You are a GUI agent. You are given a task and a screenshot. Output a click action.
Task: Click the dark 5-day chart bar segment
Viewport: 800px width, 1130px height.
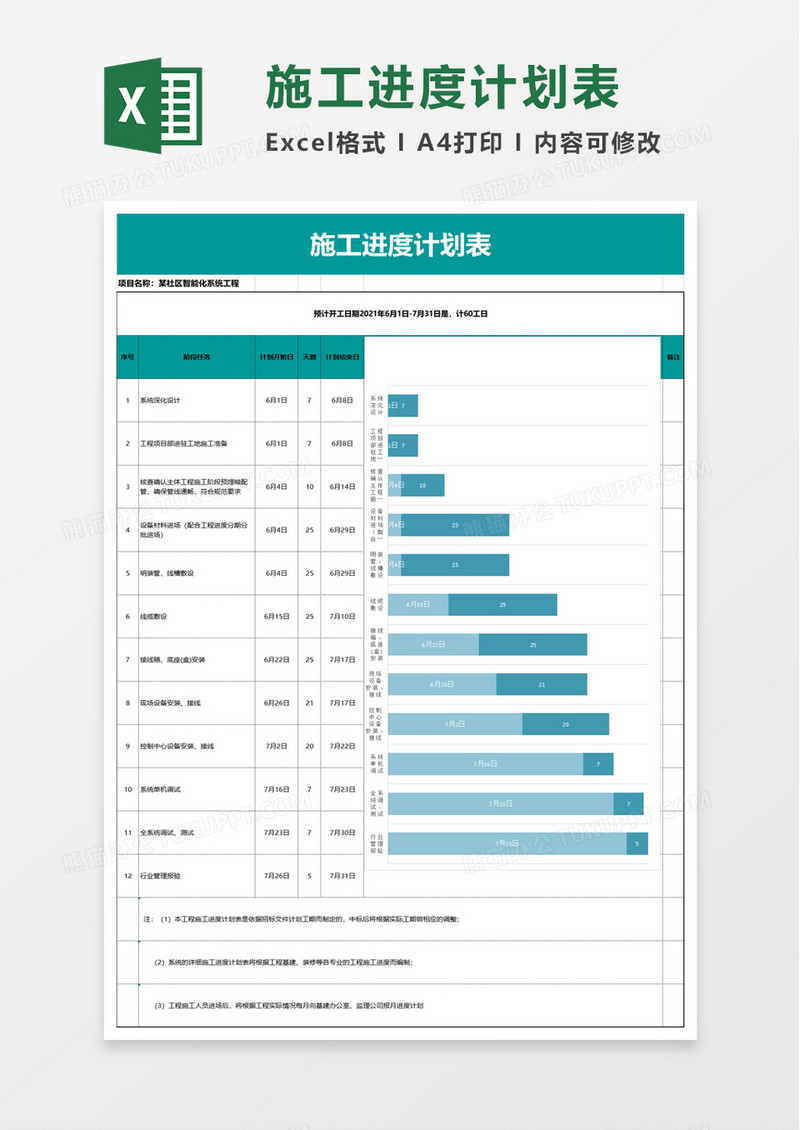pos(637,843)
